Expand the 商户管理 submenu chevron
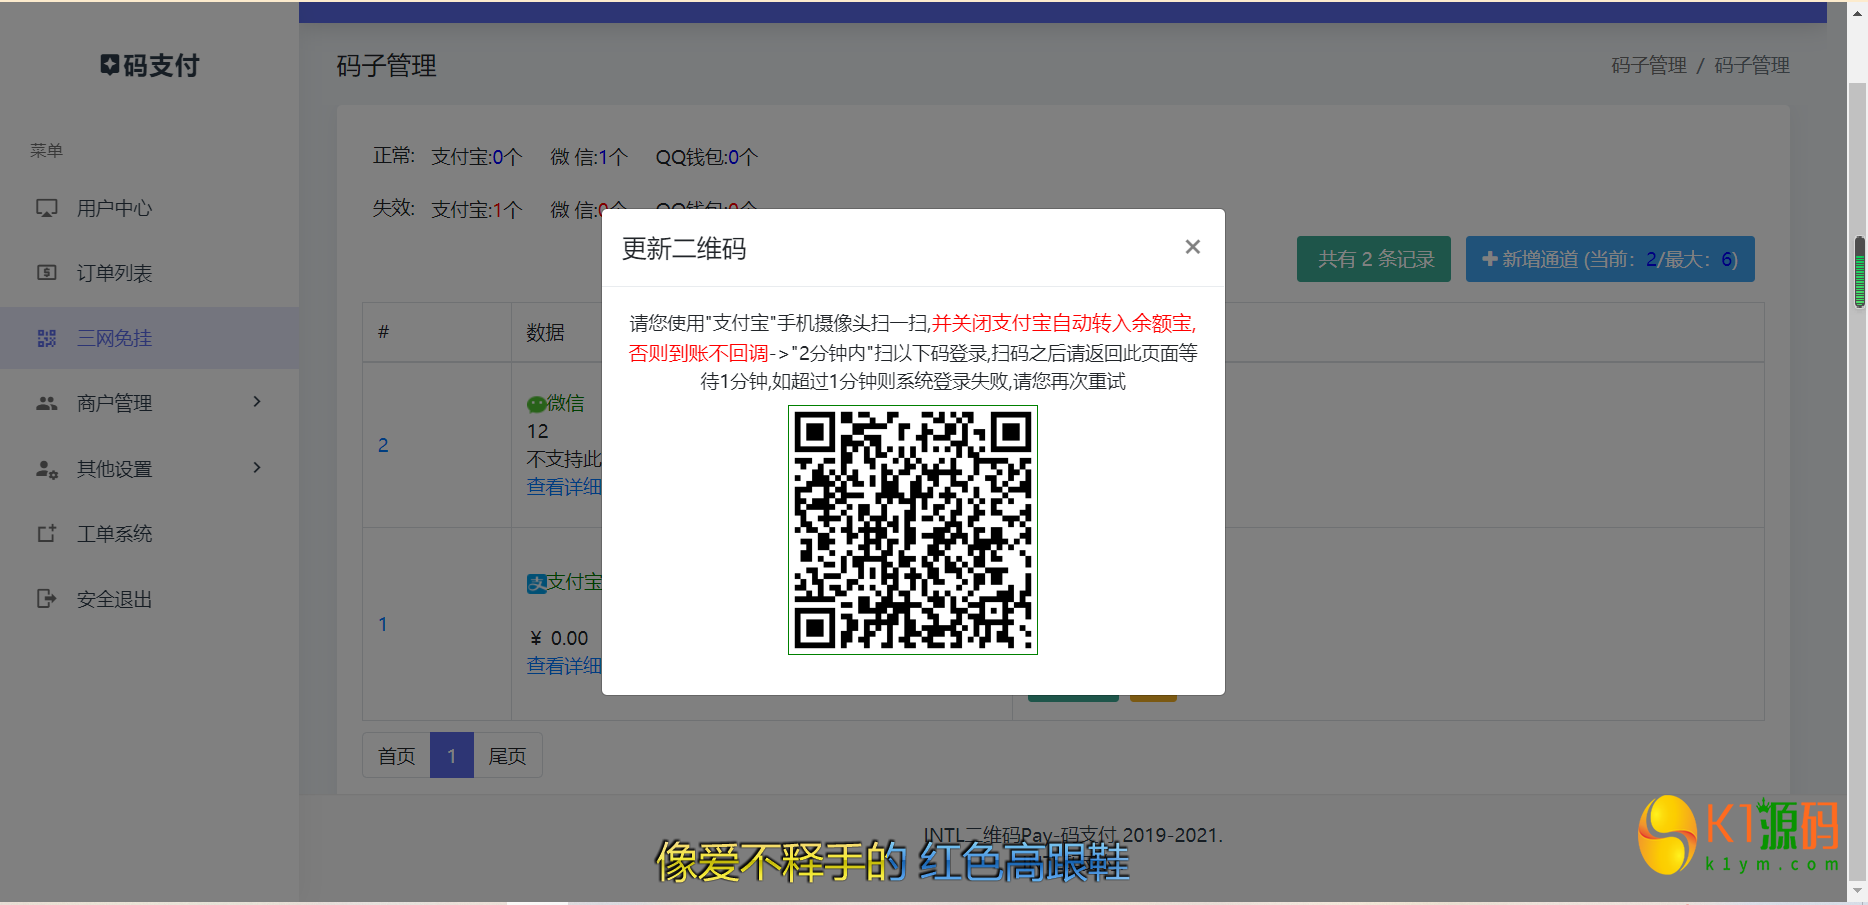Screen dimensions: 1868x905 [x=257, y=402]
